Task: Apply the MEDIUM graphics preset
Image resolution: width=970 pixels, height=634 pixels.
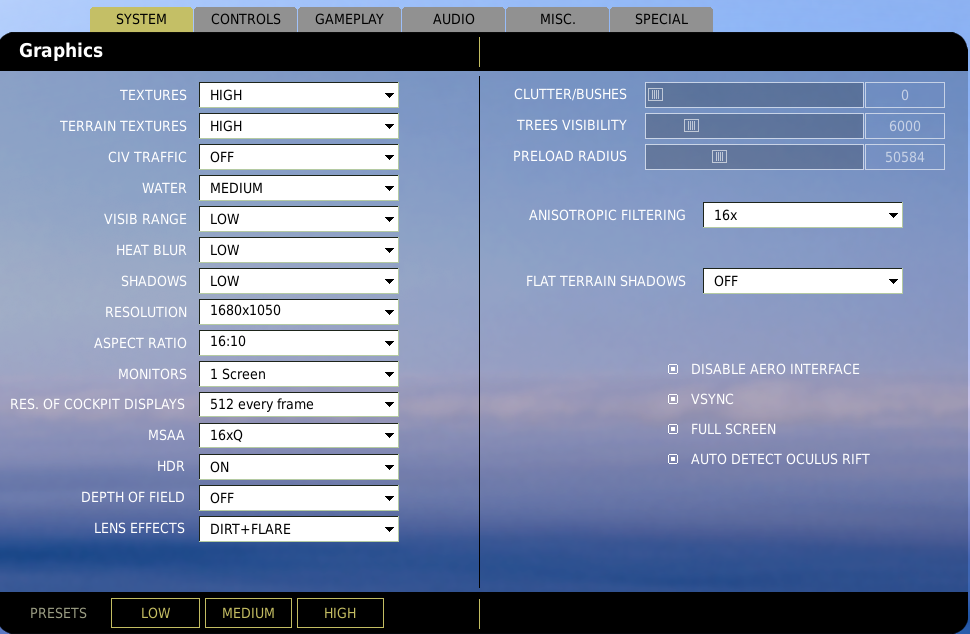Action: (x=248, y=613)
